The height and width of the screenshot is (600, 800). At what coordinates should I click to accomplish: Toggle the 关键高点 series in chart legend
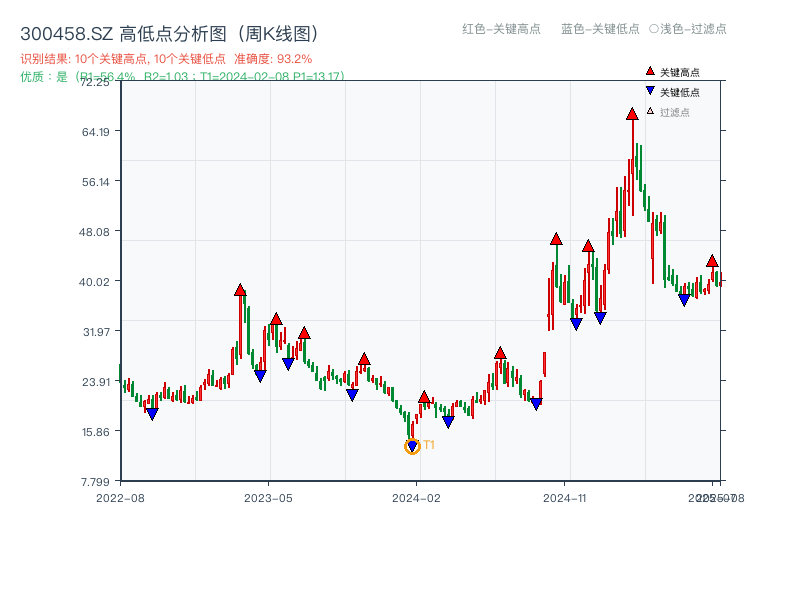click(672, 72)
